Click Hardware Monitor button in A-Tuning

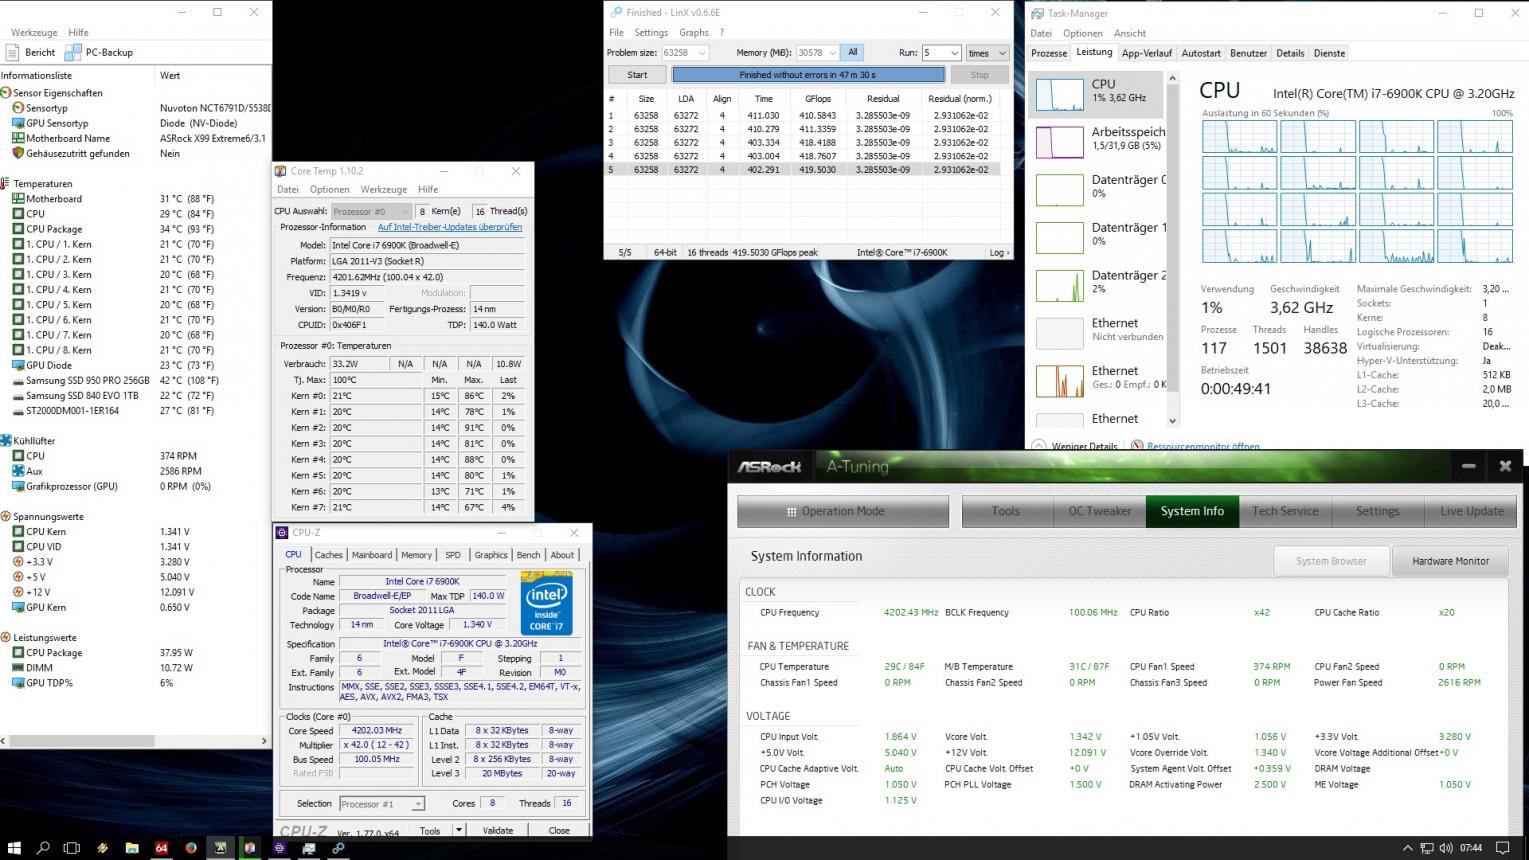tap(1450, 561)
